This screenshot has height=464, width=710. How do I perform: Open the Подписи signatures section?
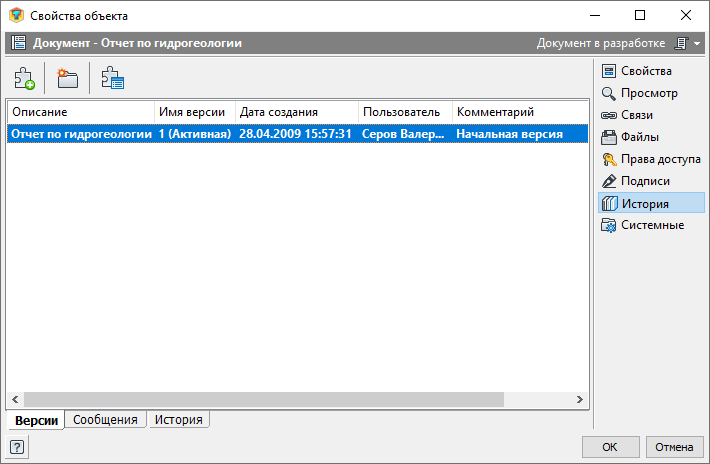(645, 181)
